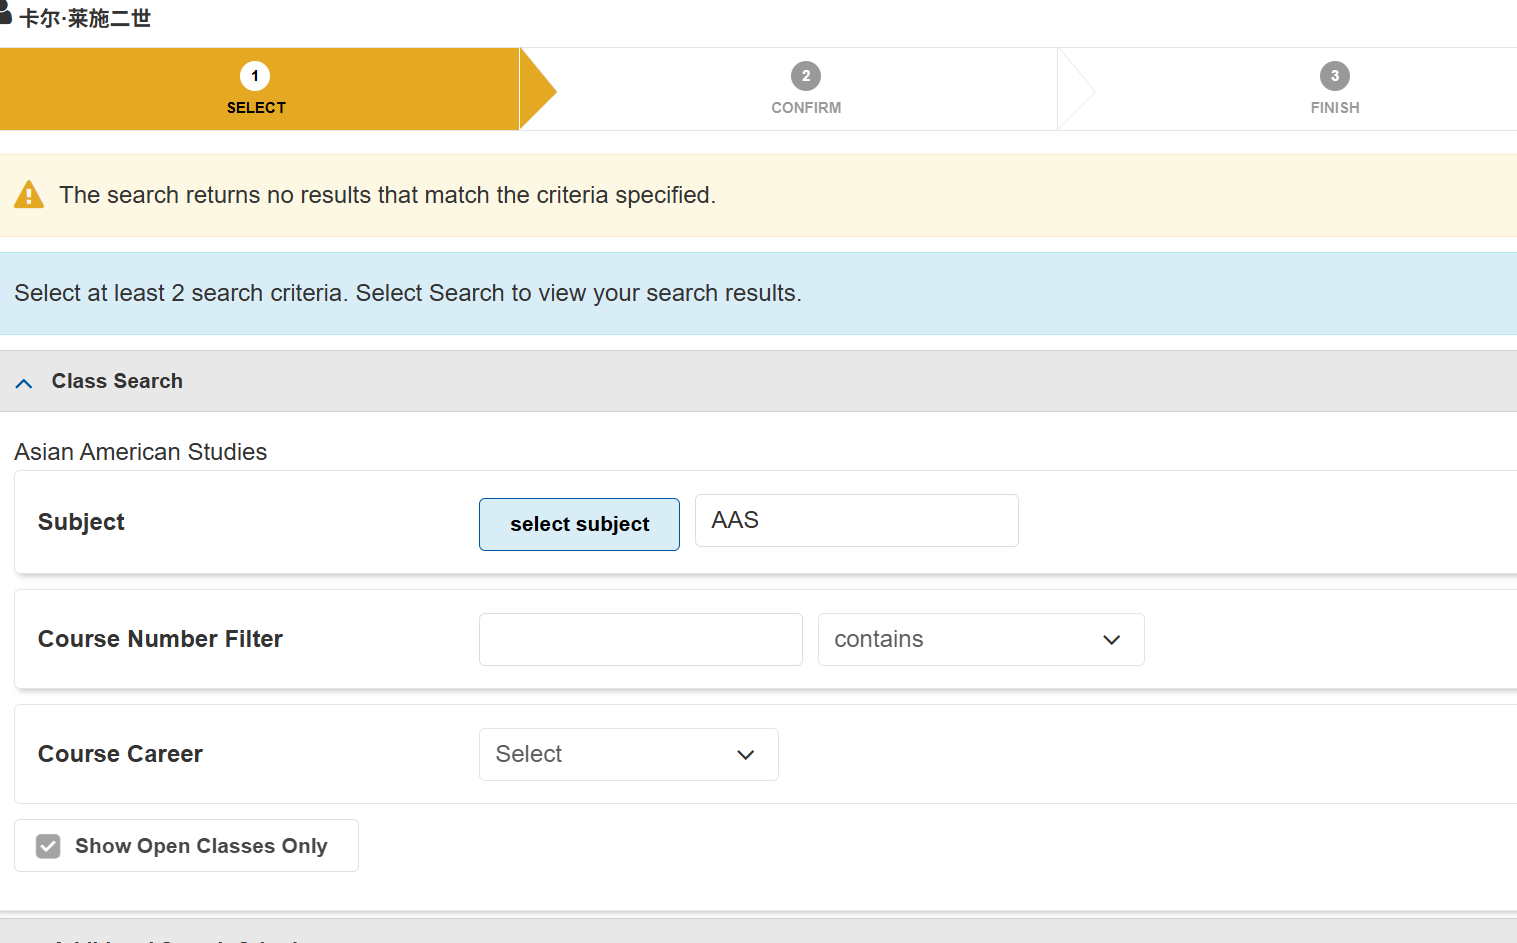This screenshot has height=943, width=1517.
Task: Open the contains filter dropdown
Action: [980, 640]
